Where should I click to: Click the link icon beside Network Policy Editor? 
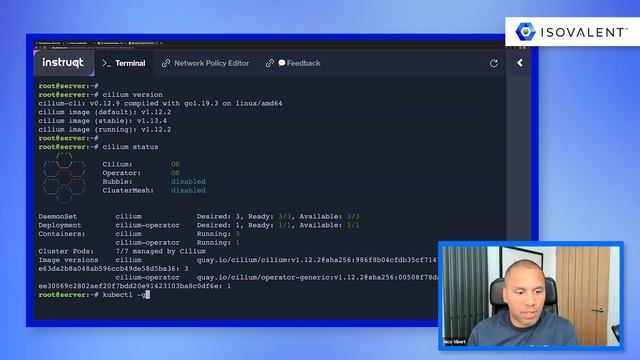(166, 63)
